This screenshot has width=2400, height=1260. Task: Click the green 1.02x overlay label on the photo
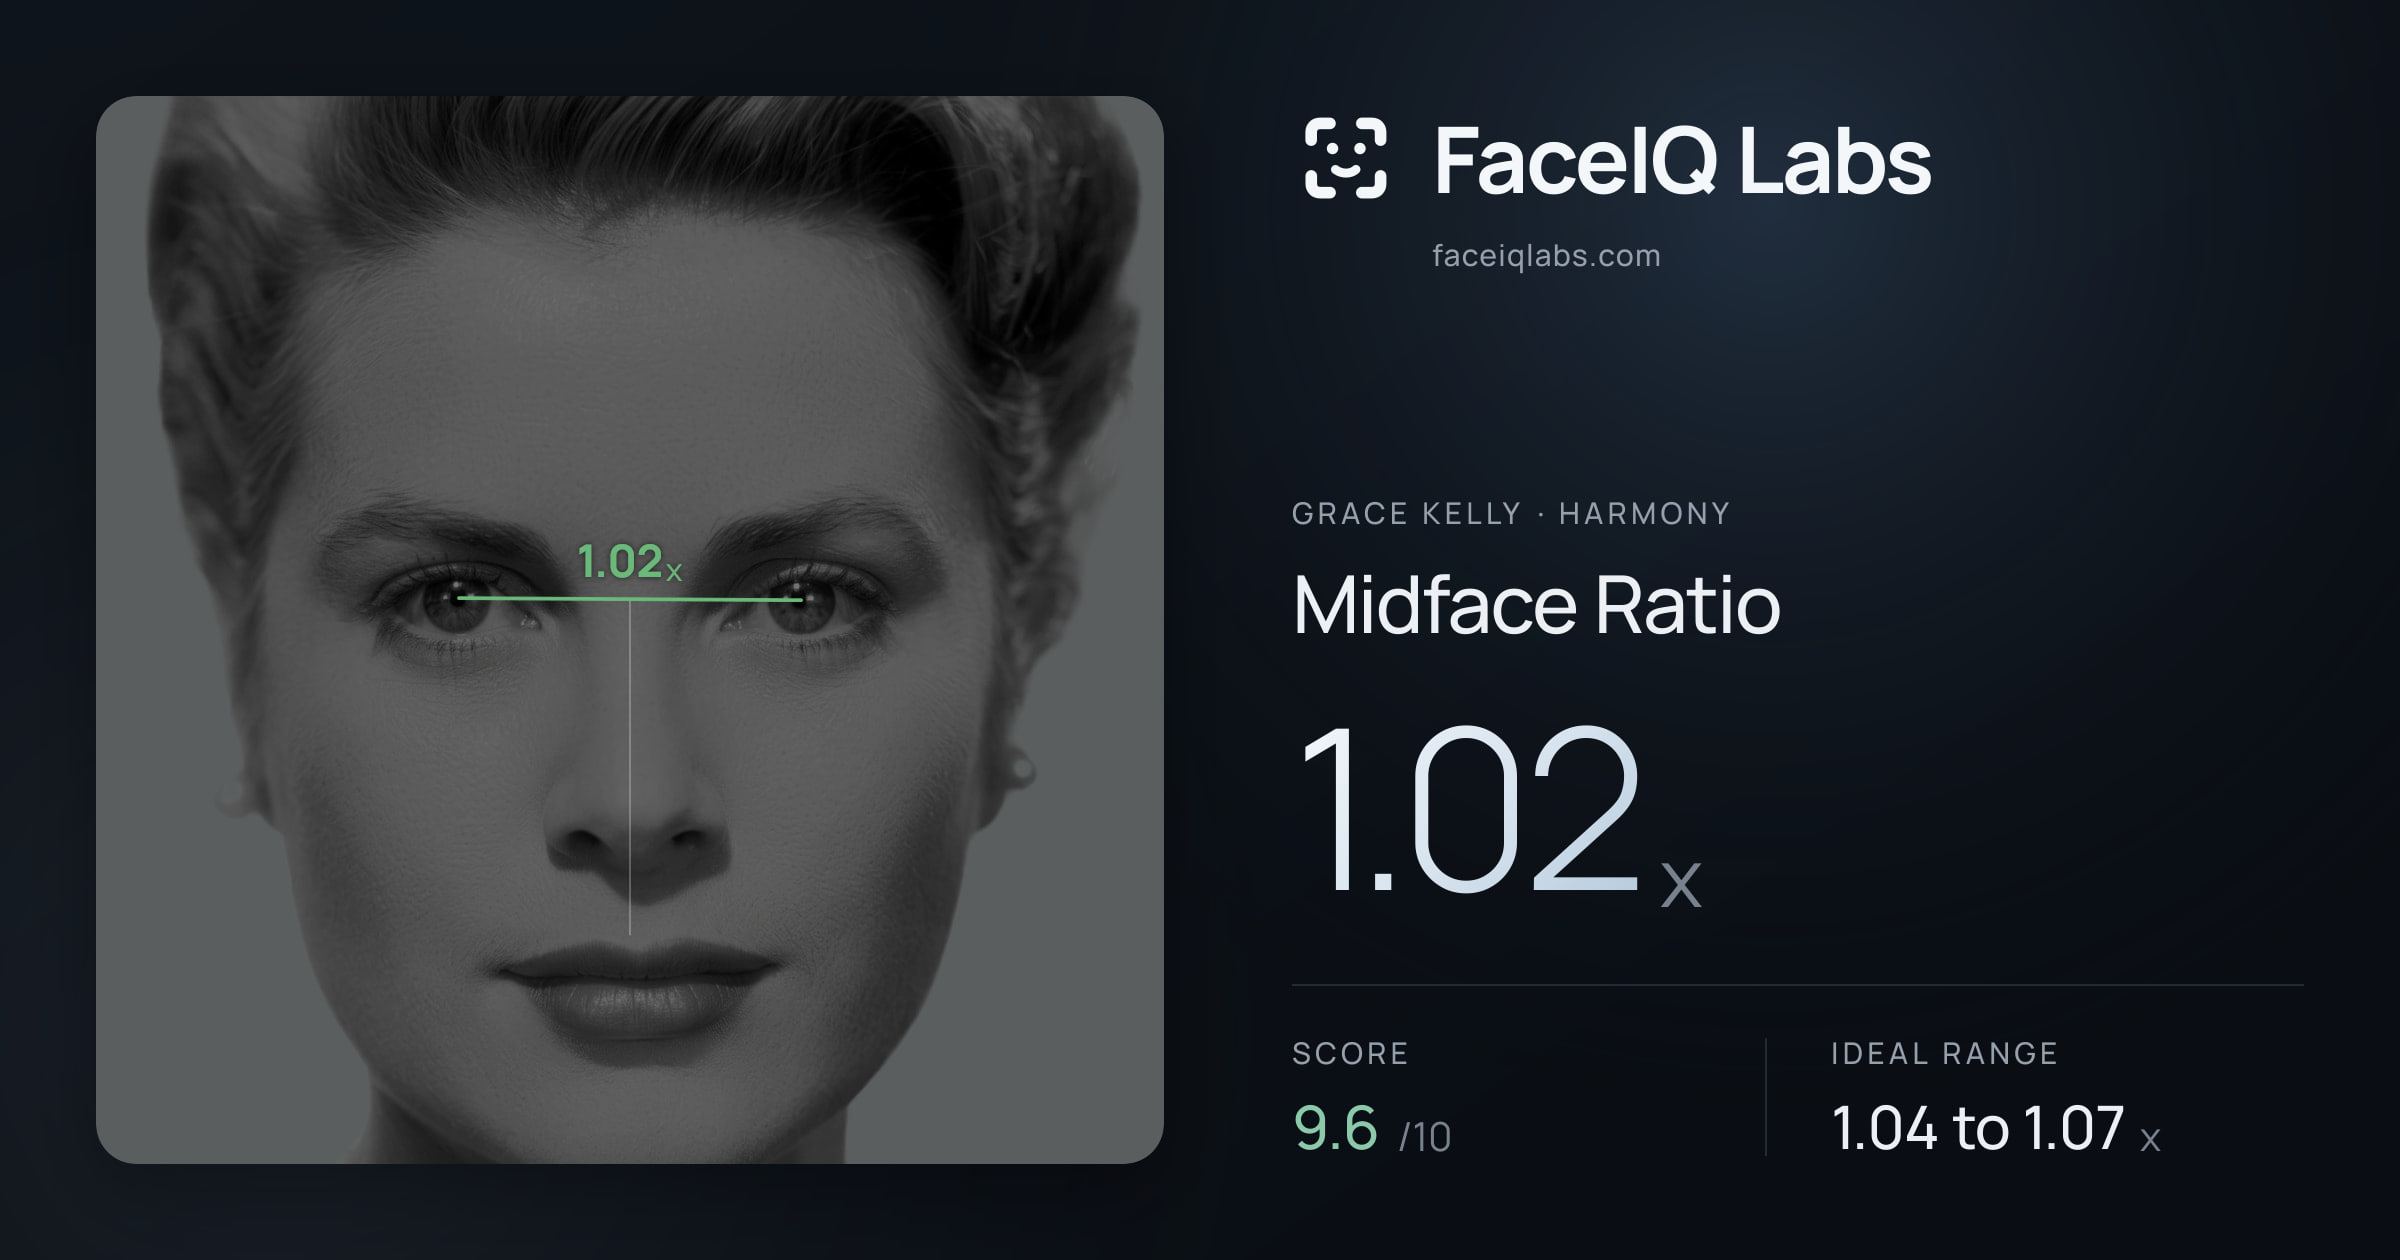(x=630, y=562)
